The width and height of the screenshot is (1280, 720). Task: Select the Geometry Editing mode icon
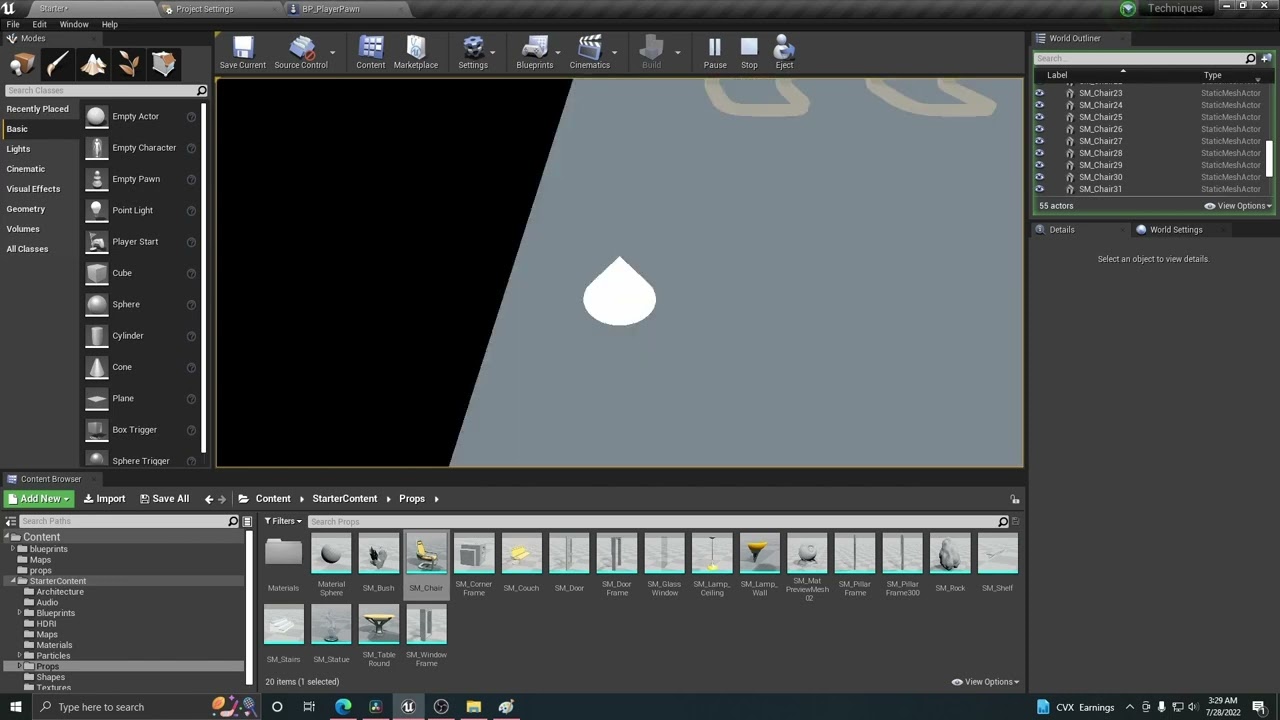[x=164, y=65]
